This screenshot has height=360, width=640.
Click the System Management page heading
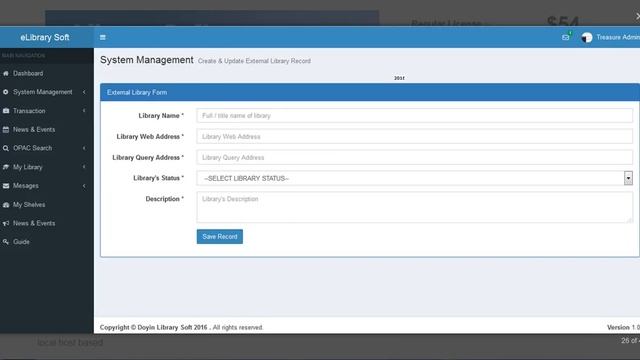147,60
